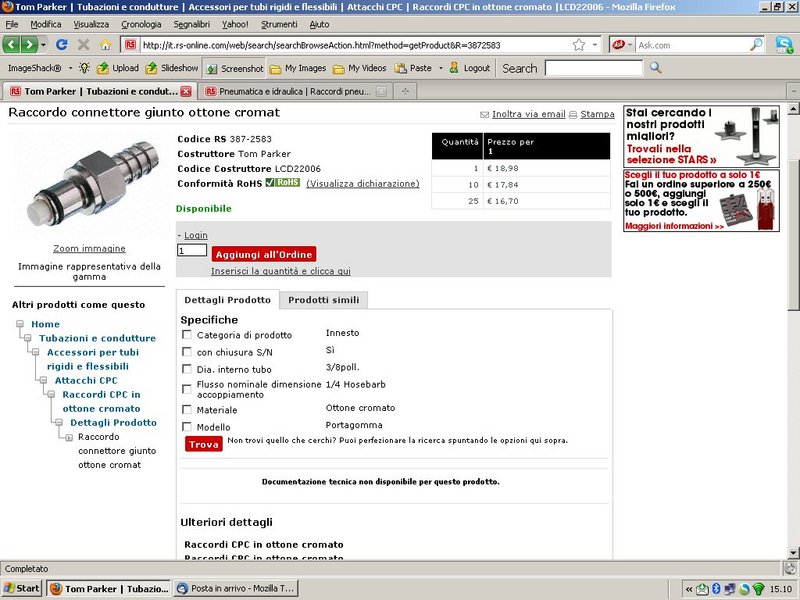Open the Cronologia menu
800x600 pixels.
click(141, 24)
